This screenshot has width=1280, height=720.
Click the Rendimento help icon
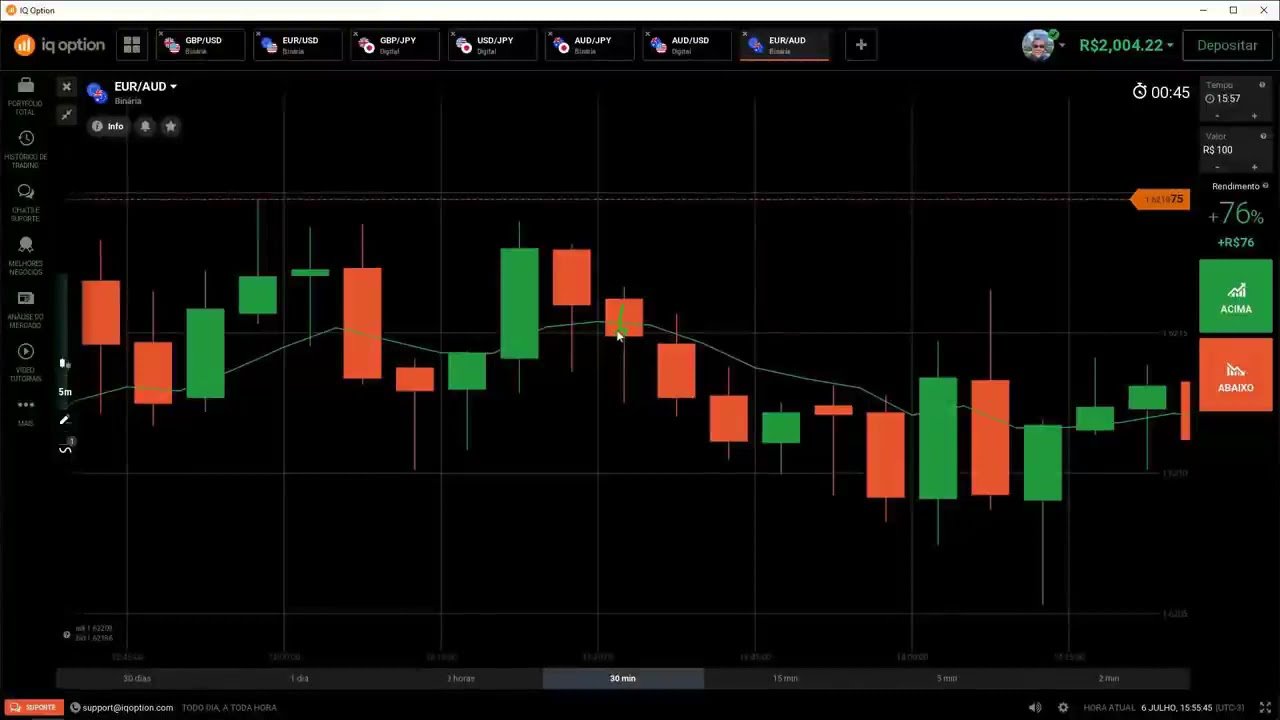pyautogui.click(x=1266, y=186)
